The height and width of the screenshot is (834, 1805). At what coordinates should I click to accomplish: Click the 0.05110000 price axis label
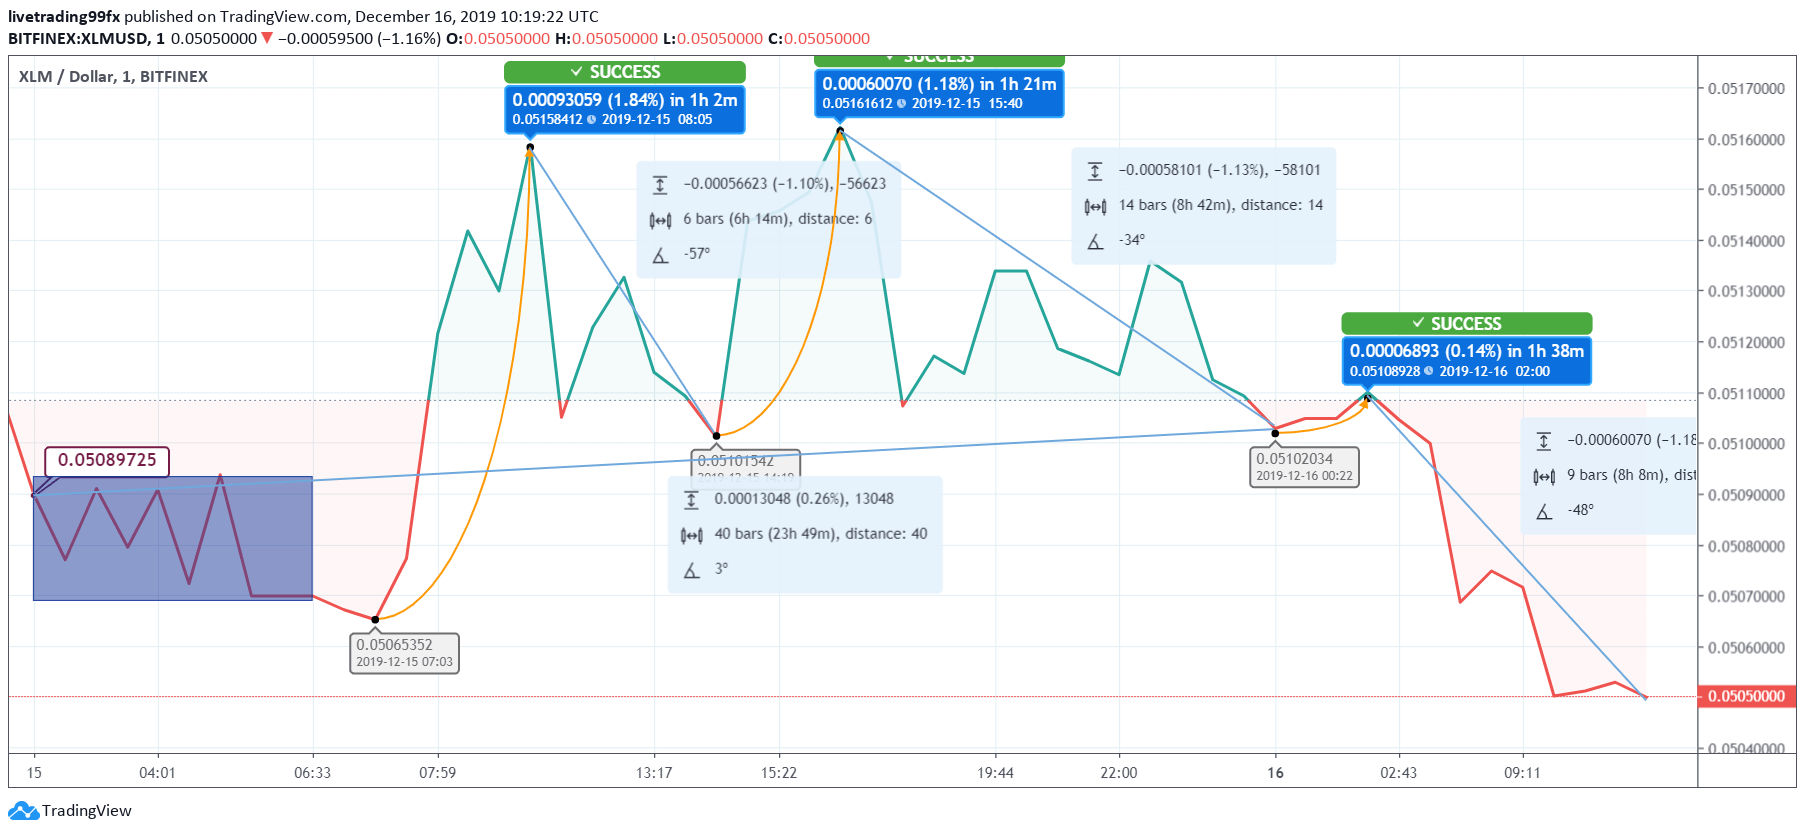(x=1746, y=394)
